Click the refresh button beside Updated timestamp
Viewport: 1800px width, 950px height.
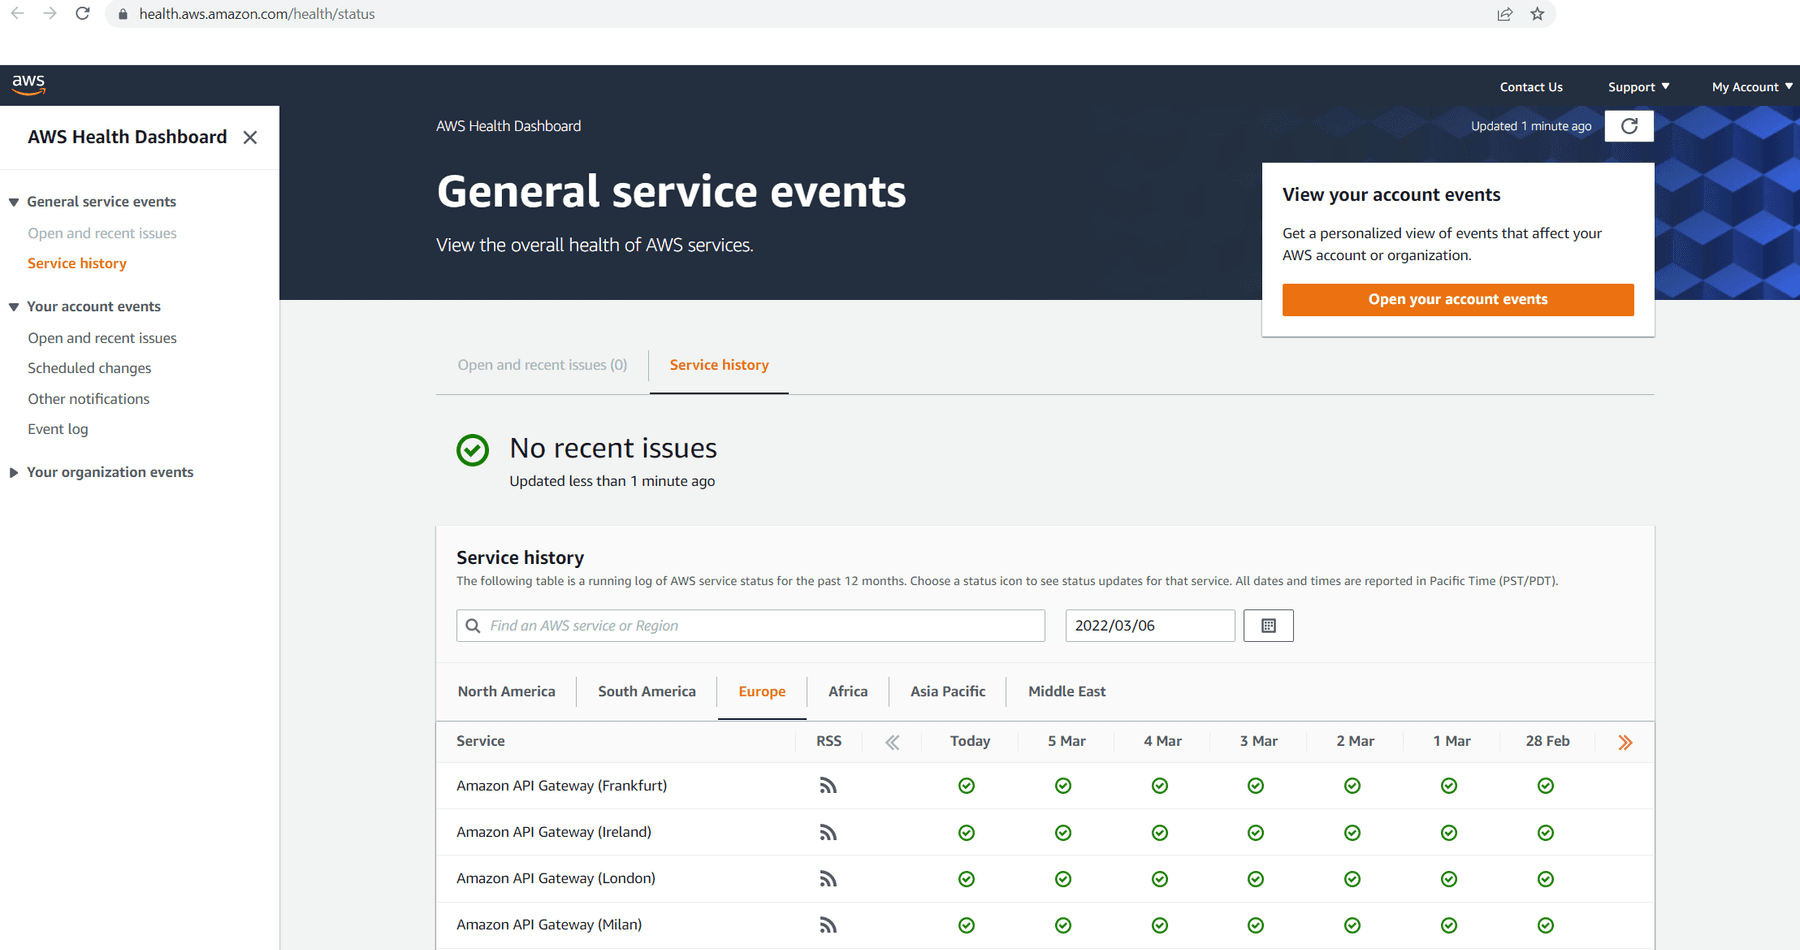pyautogui.click(x=1628, y=126)
